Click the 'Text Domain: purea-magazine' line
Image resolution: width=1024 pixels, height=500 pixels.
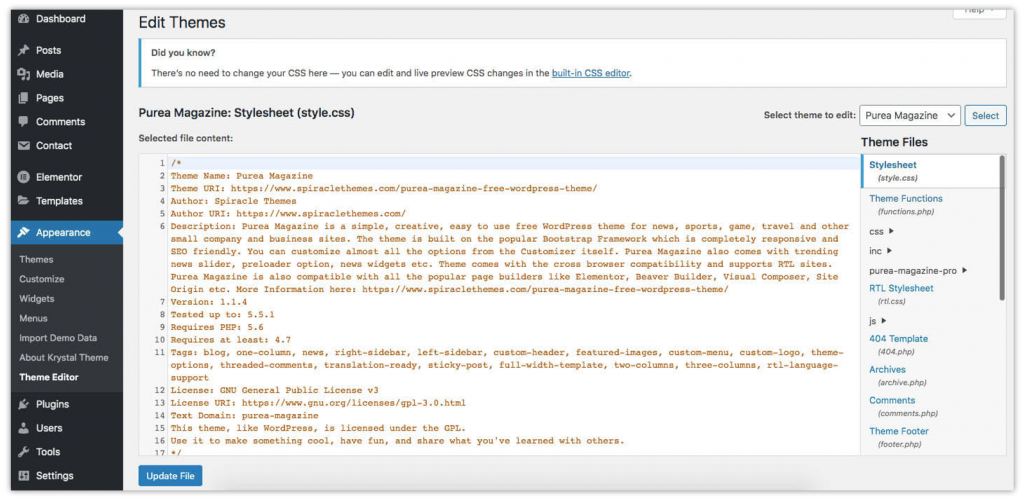(x=244, y=415)
